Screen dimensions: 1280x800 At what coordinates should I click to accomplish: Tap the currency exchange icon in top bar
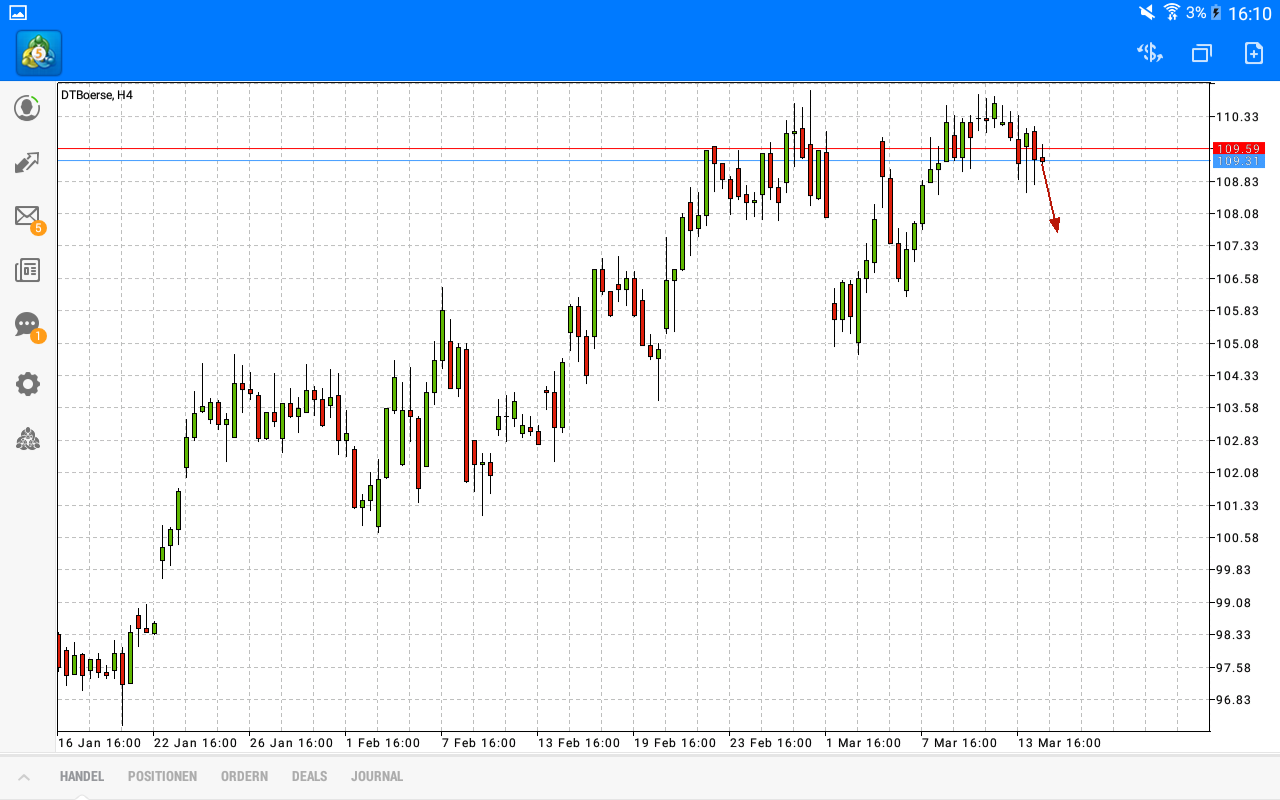point(1149,53)
